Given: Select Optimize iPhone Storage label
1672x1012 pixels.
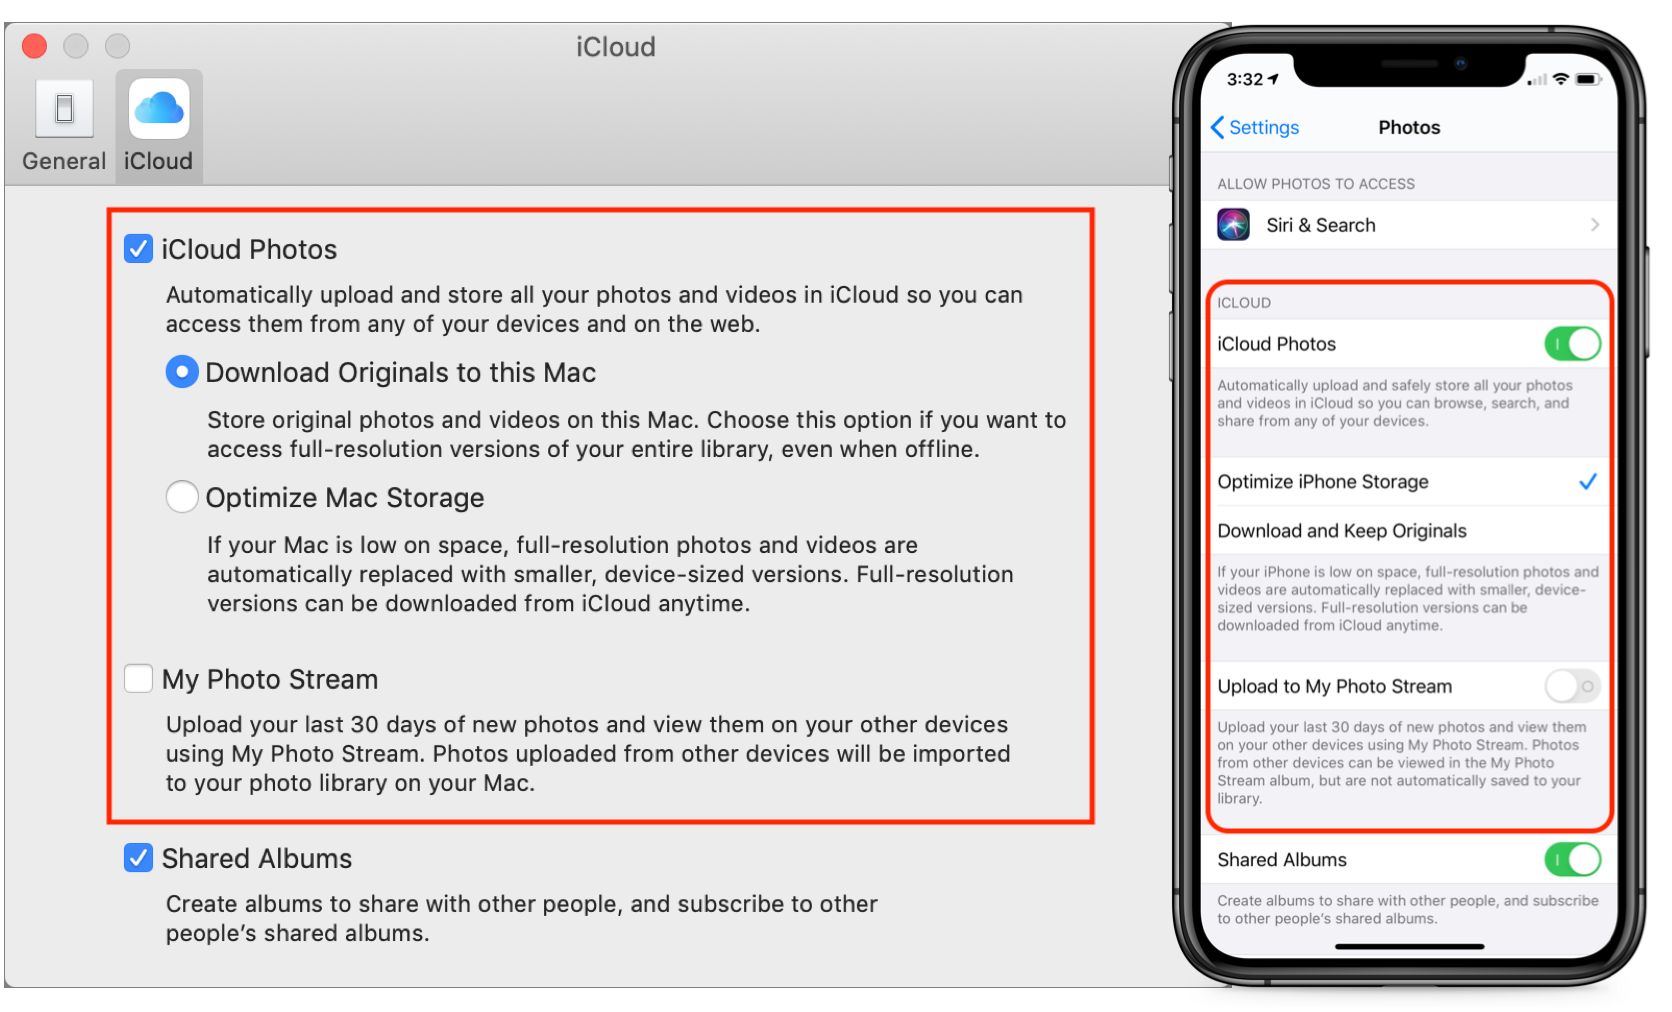Looking at the screenshot, I should 1323,482.
